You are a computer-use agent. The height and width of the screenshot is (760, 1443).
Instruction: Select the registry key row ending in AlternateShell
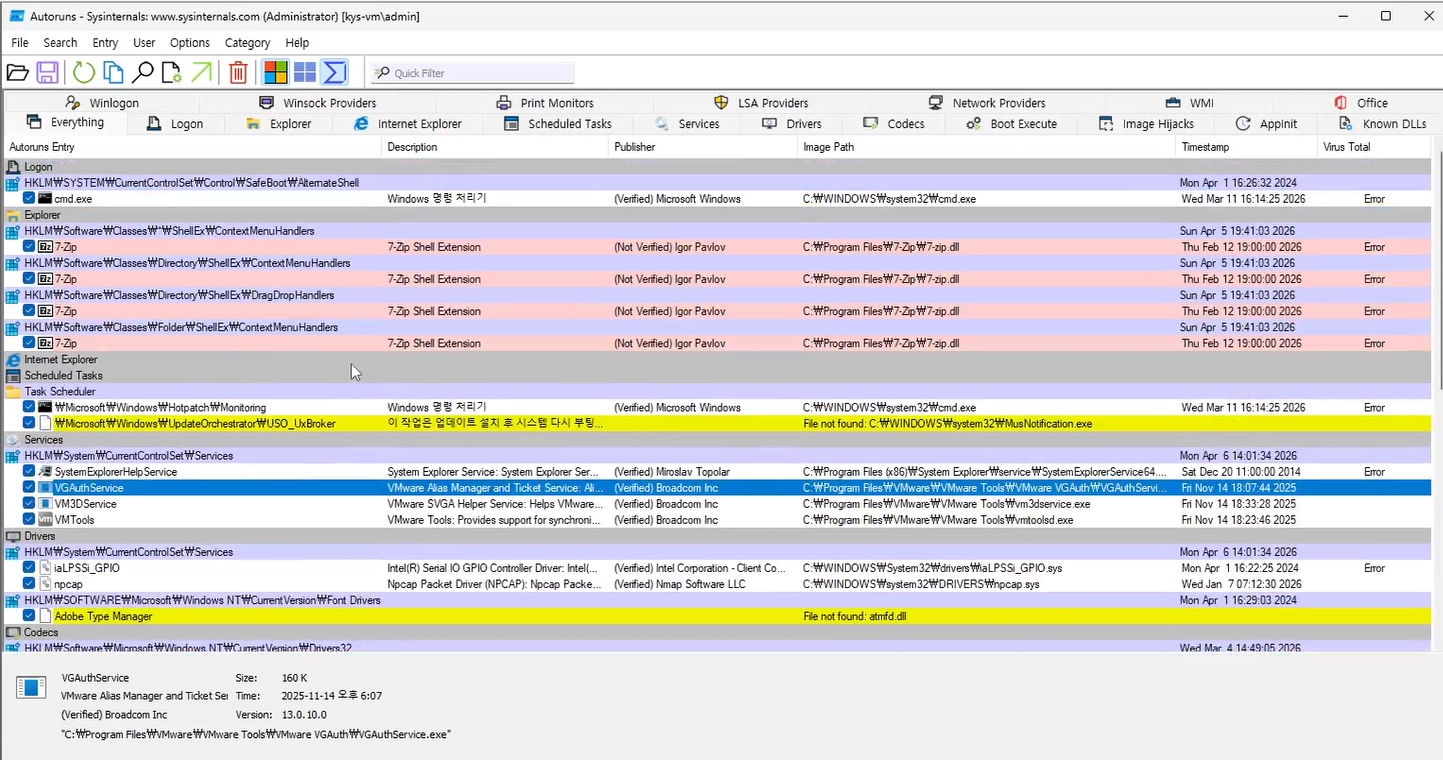coord(718,183)
